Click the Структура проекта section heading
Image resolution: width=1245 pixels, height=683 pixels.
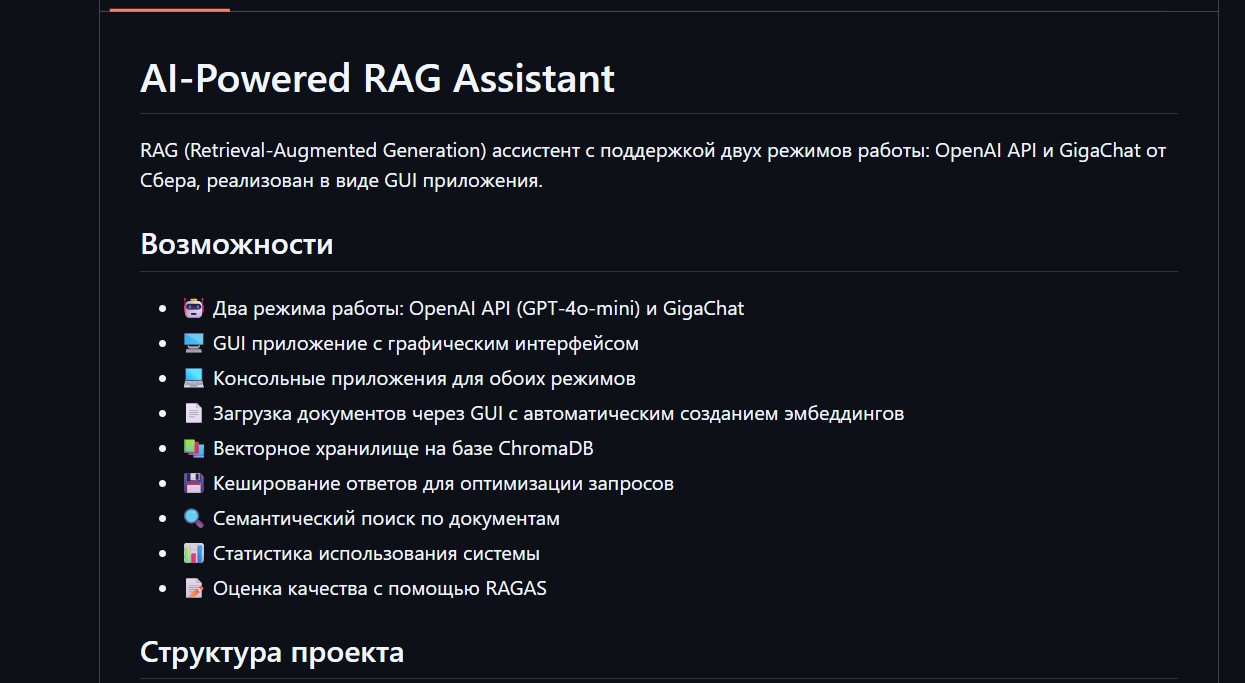272,652
